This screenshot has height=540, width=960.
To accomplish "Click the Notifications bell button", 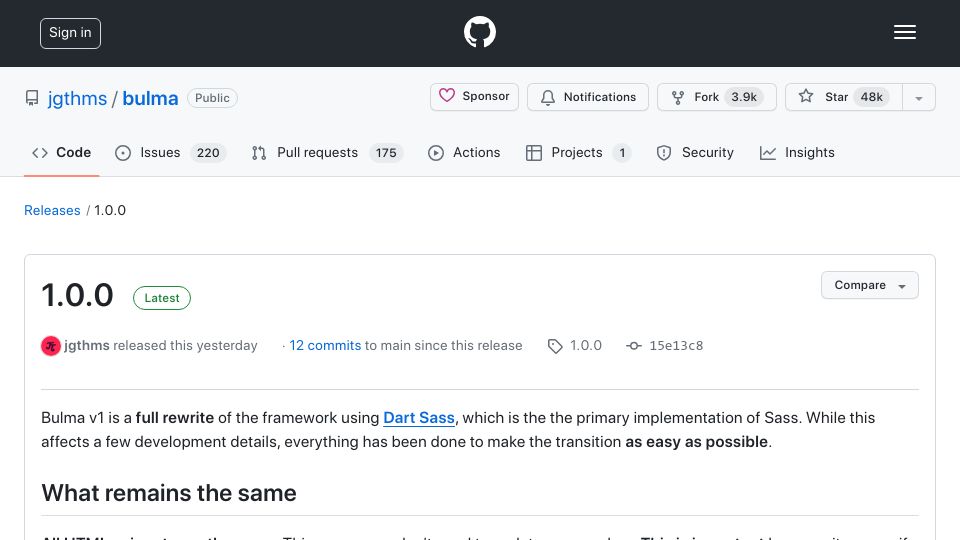I will 588,97.
